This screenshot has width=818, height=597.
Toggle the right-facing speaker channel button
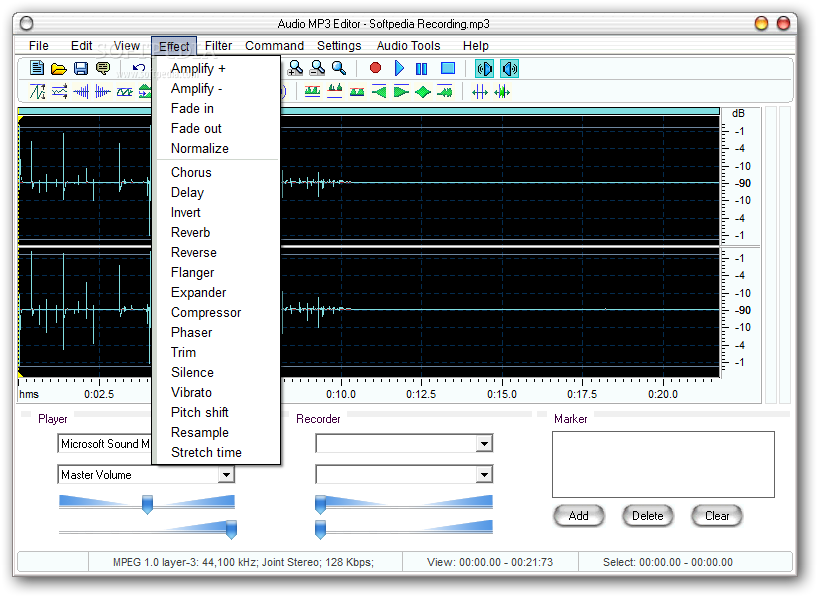509,68
